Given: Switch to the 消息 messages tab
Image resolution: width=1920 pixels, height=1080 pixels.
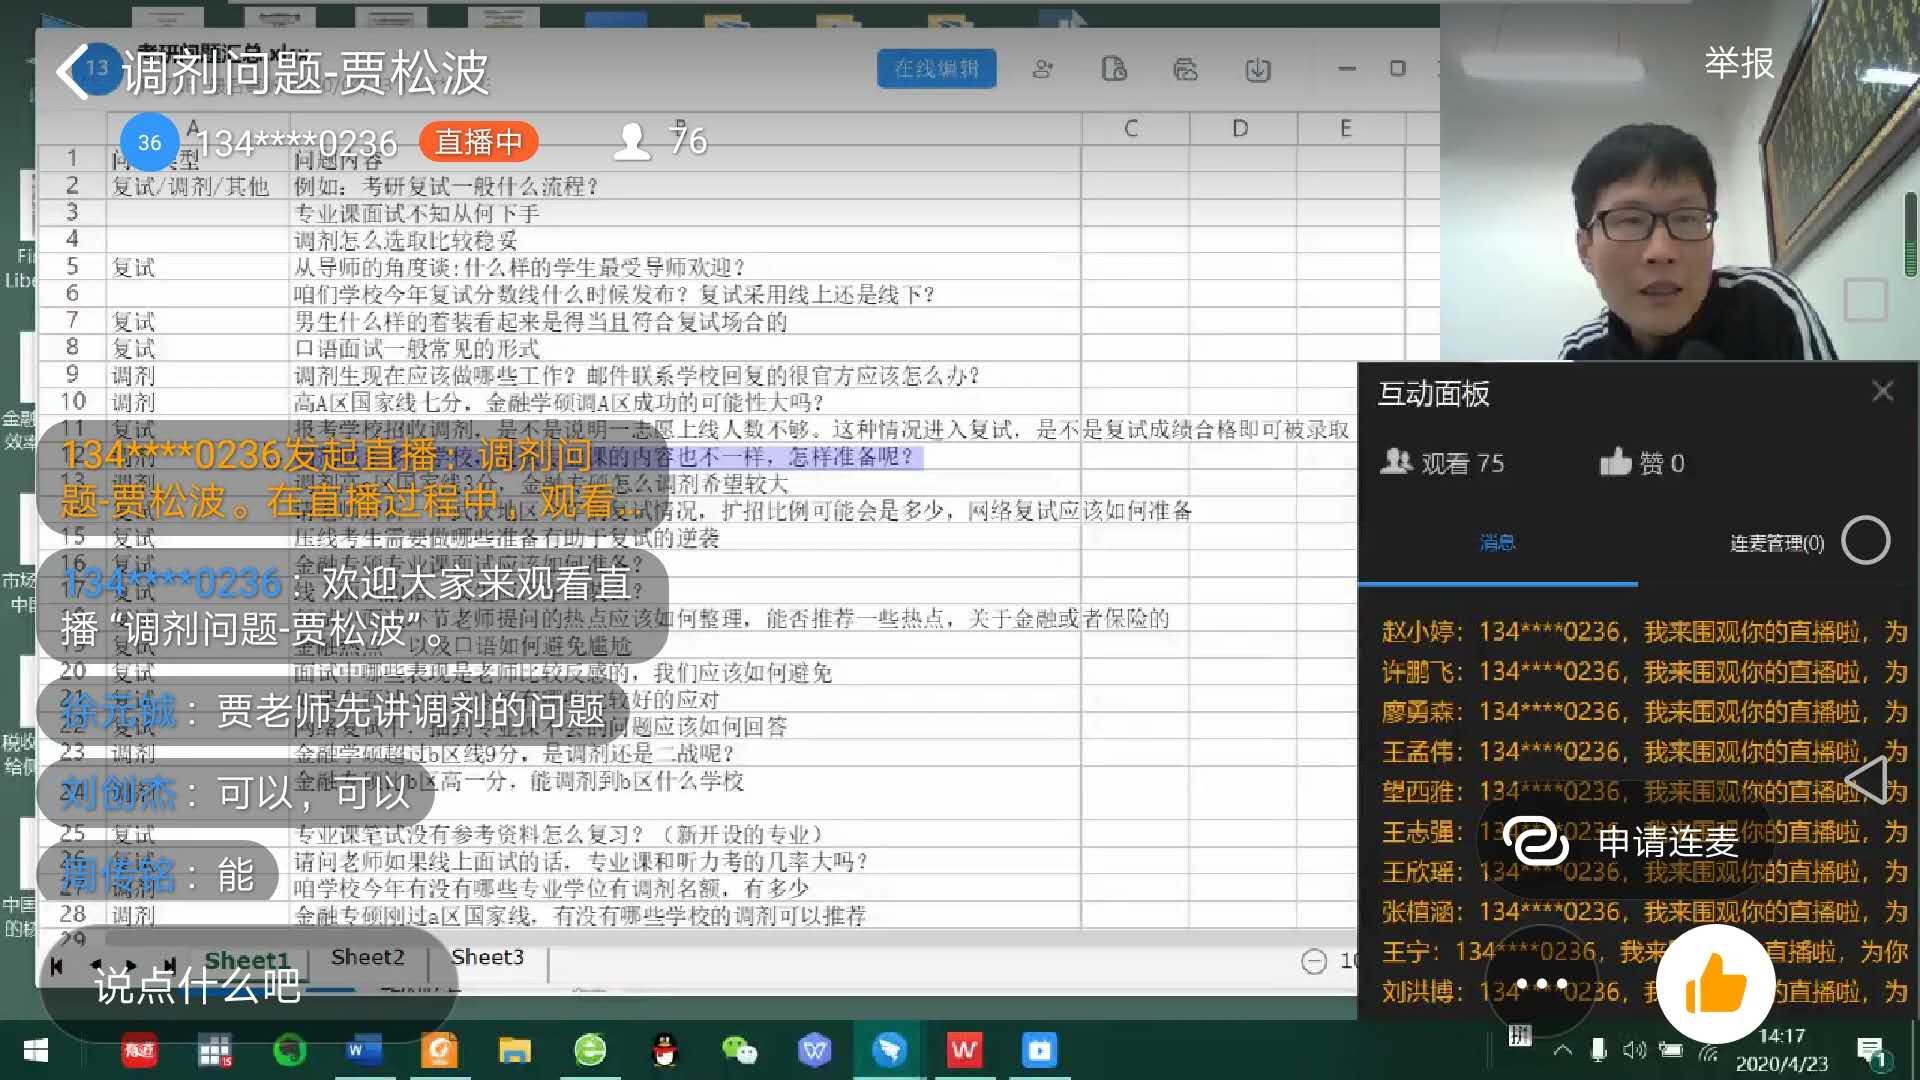Looking at the screenshot, I should (1497, 542).
